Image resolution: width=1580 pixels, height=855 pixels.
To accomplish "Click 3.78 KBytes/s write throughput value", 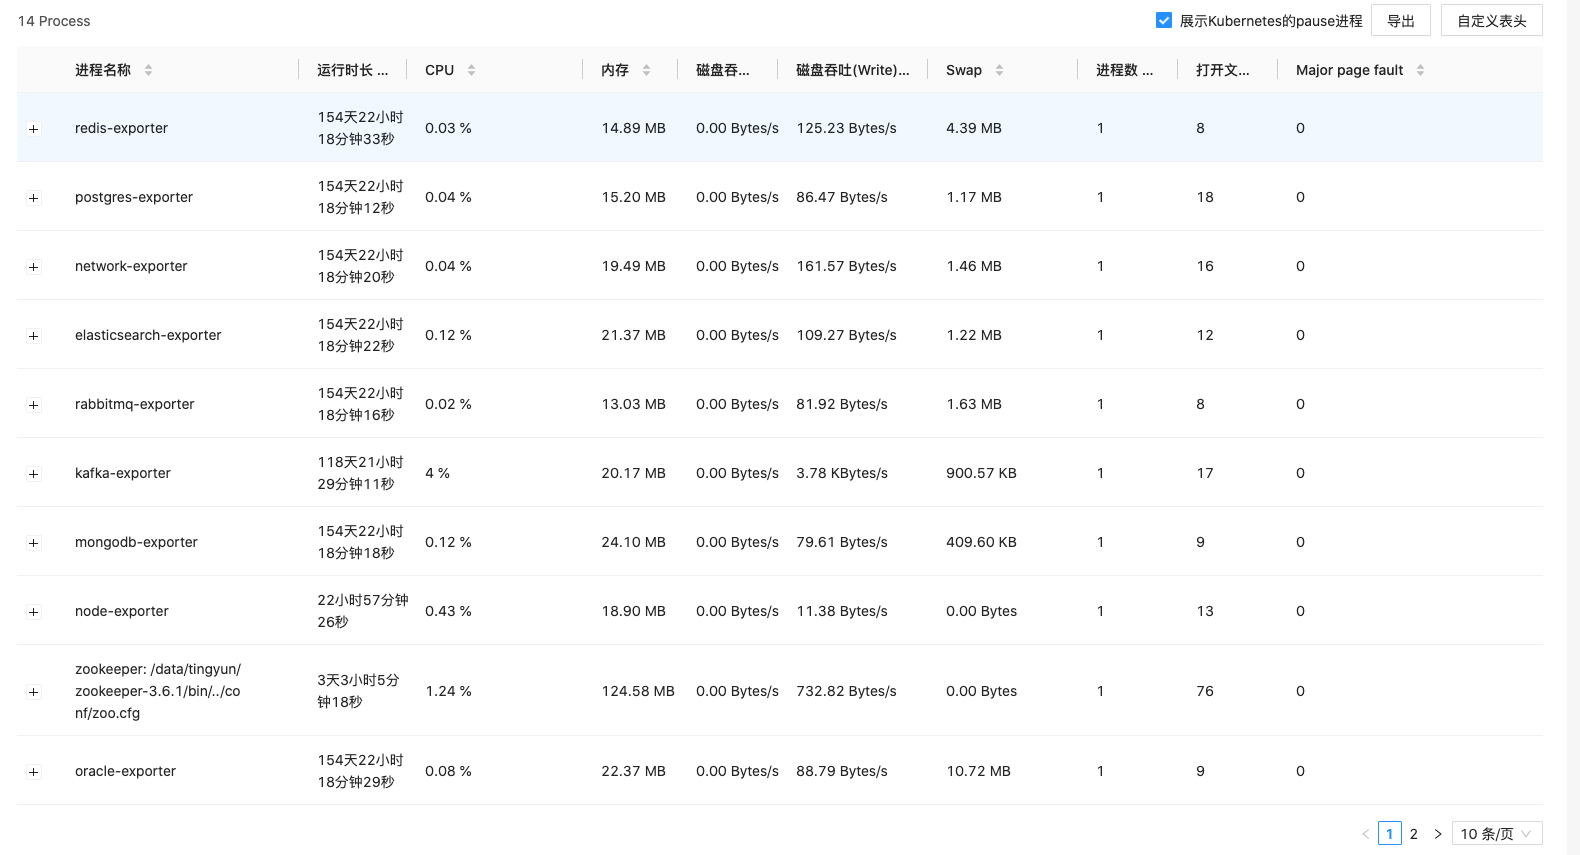I will [x=842, y=473].
